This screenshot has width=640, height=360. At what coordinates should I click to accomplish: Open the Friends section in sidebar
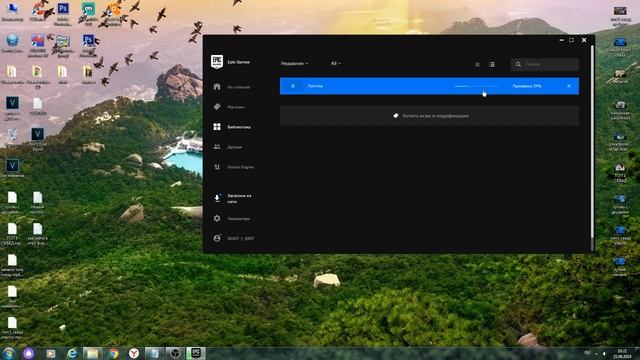point(227,147)
